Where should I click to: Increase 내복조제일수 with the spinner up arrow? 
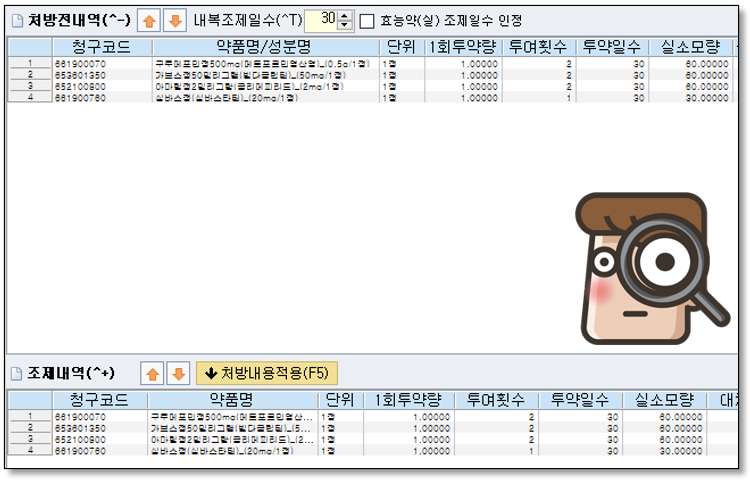pos(345,16)
